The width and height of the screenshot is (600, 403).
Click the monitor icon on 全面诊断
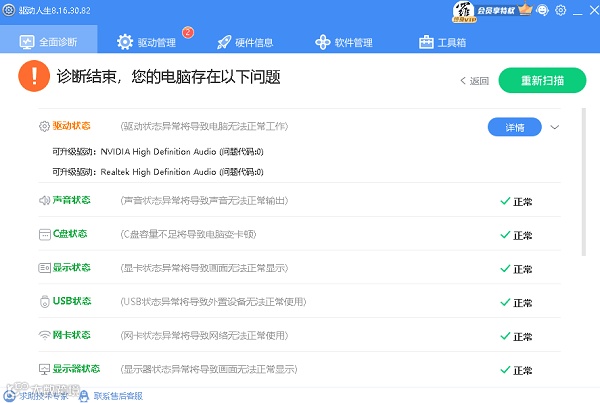(x=27, y=42)
